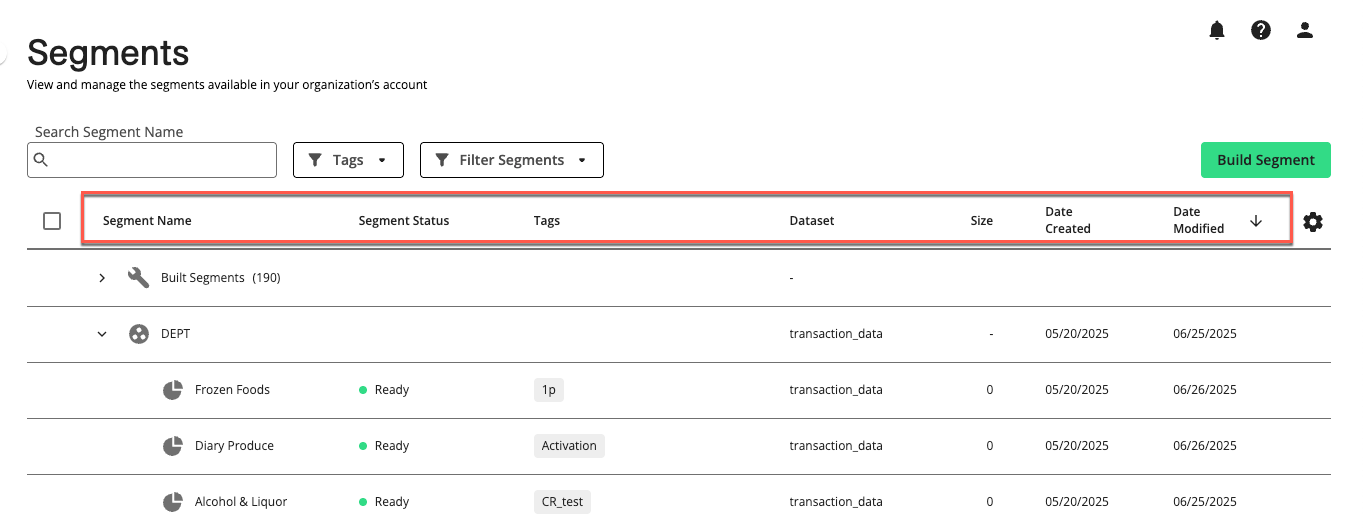This screenshot has height=528, width=1363.
Task: Click the Diary Produce pie chart icon
Action: click(x=173, y=446)
